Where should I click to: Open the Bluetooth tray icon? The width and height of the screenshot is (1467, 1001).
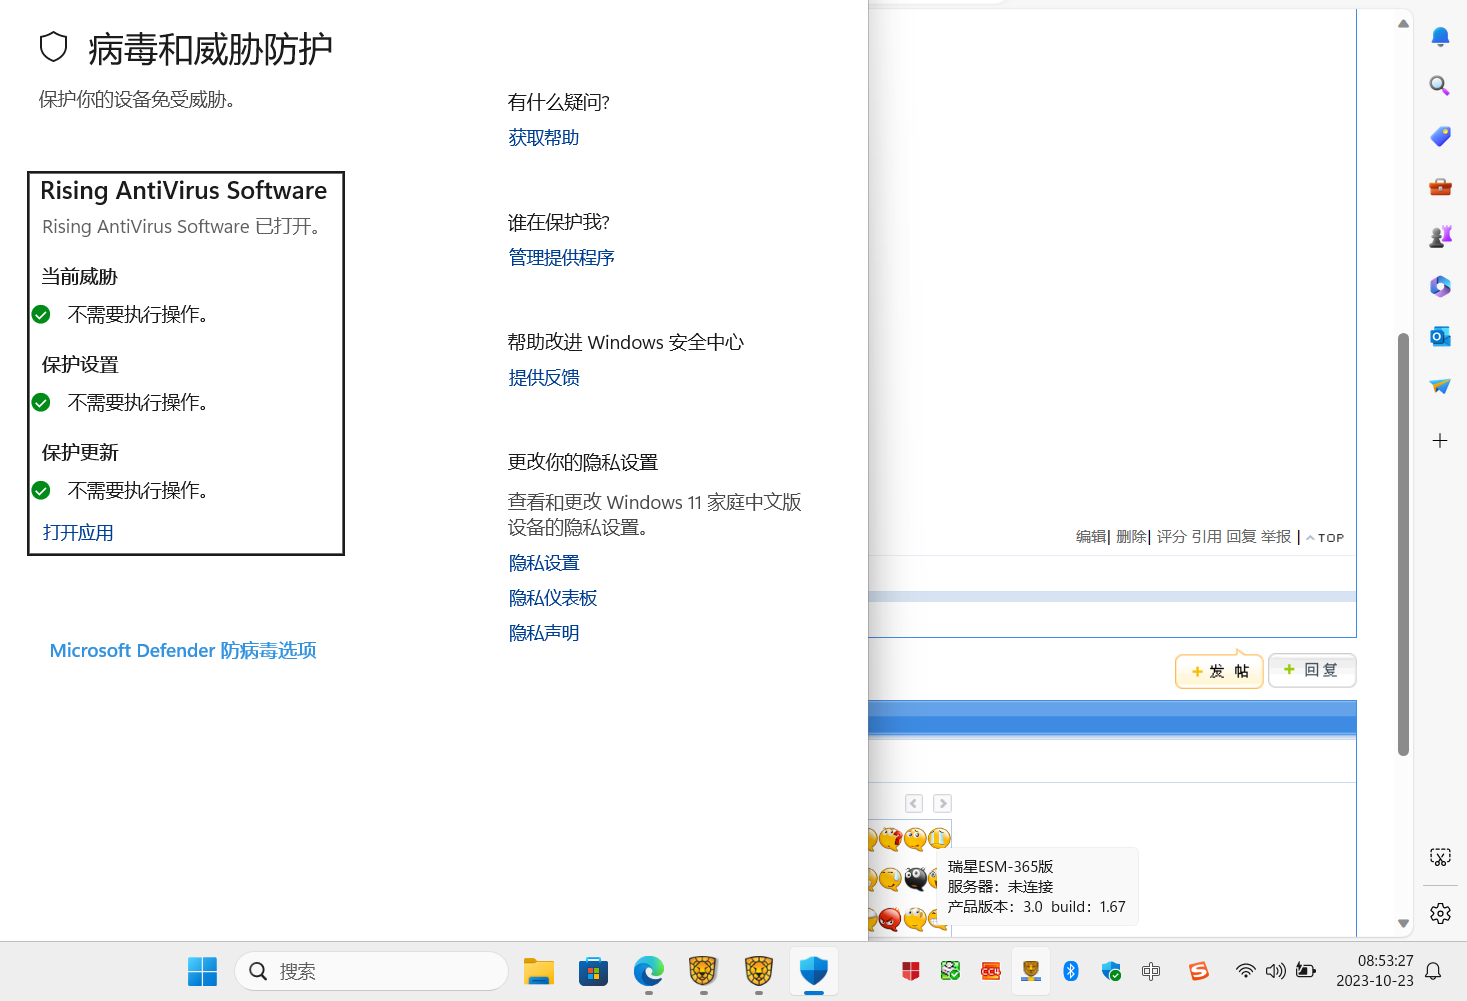[1071, 971]
